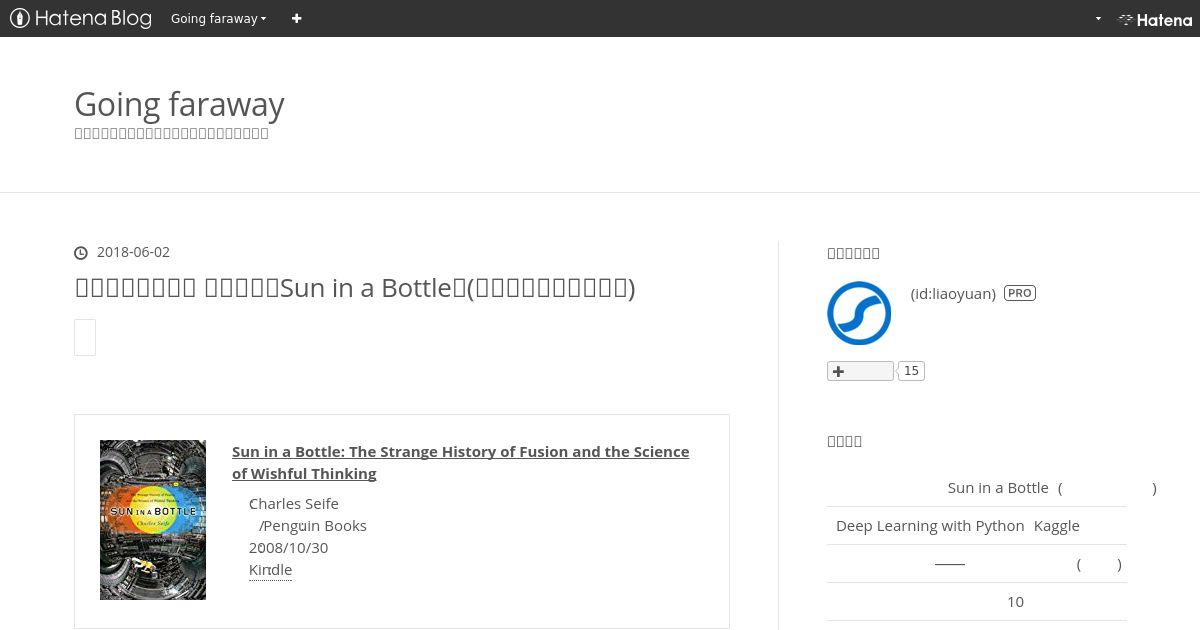Open the user account dropdown arrow
This screenshot has width=1200, height=630.
click(1098, 18)
